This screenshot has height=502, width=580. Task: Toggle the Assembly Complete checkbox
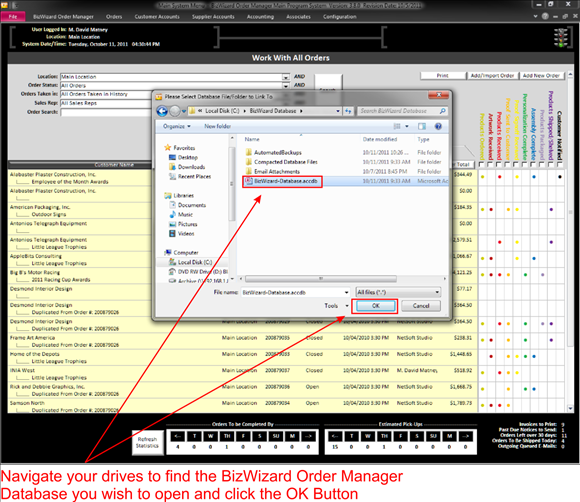coord(533,164)
